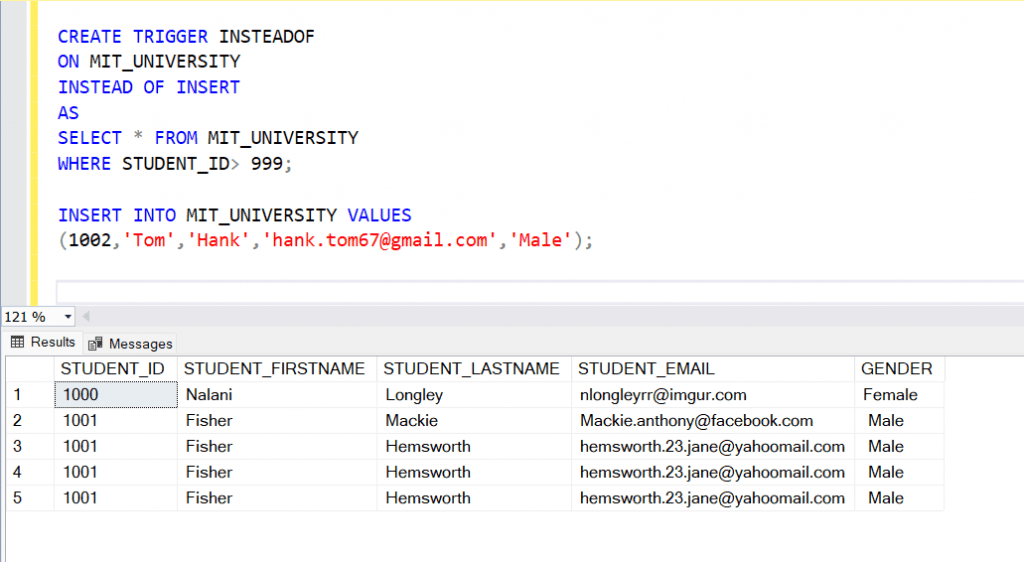Select the STUDENT_EMAIL column header
The width and height of the screenshot is (1024, 562).
tap(712, 369)
